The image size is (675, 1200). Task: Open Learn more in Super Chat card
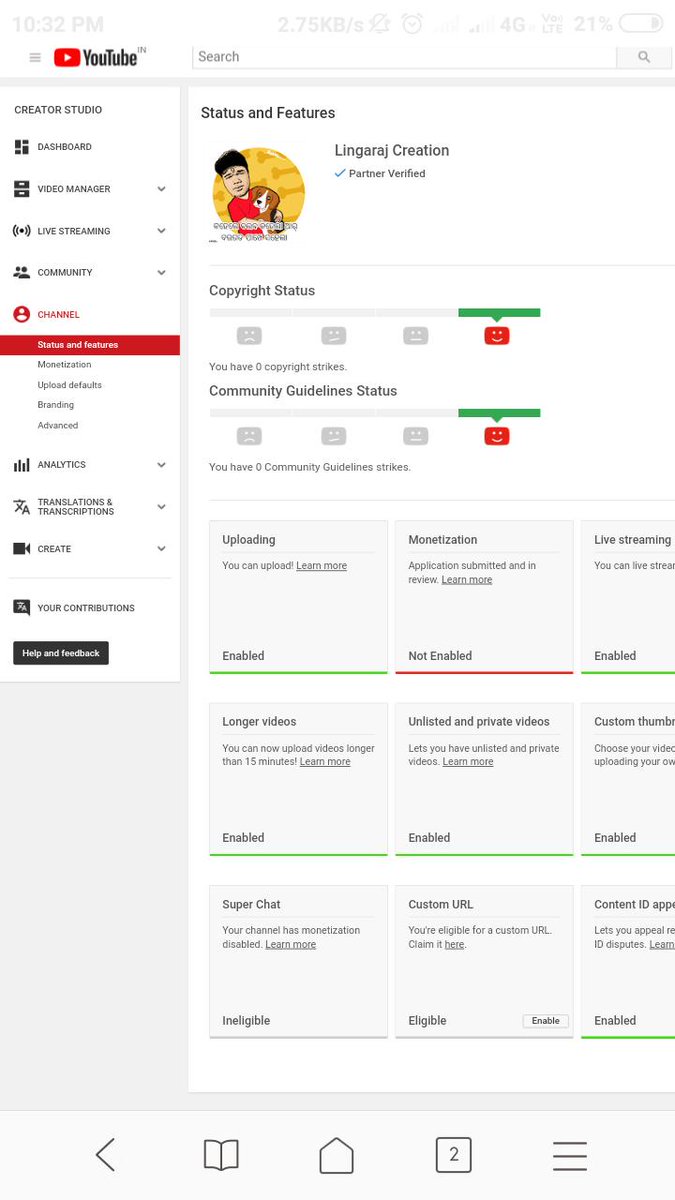(x=290, y=945)
